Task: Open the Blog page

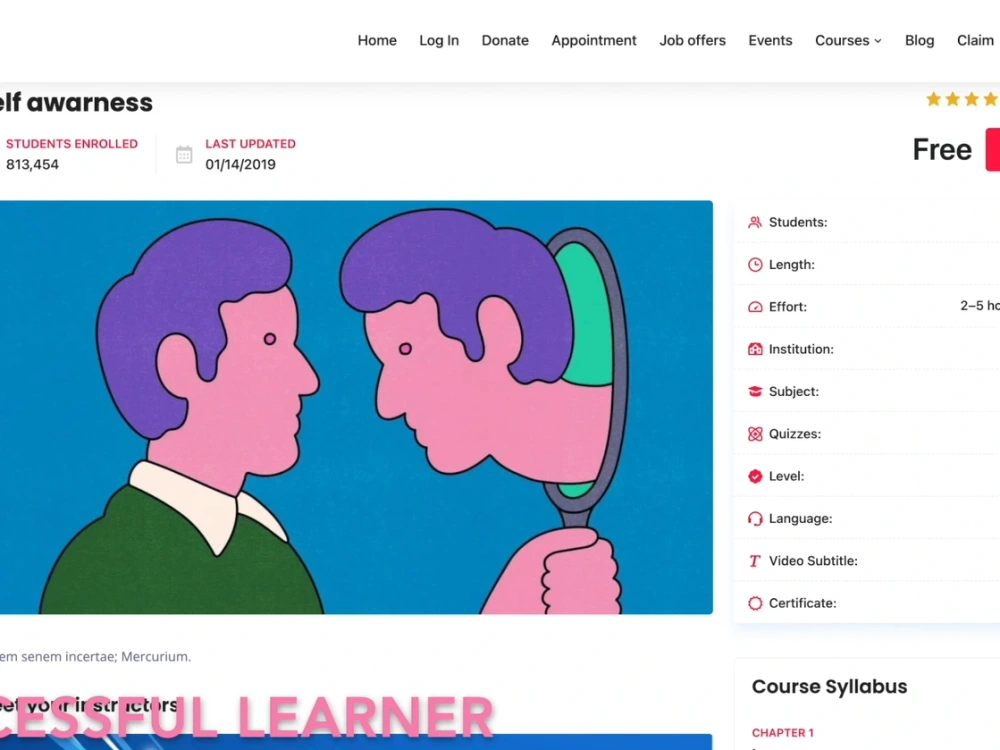Action: tap(920, 40)
